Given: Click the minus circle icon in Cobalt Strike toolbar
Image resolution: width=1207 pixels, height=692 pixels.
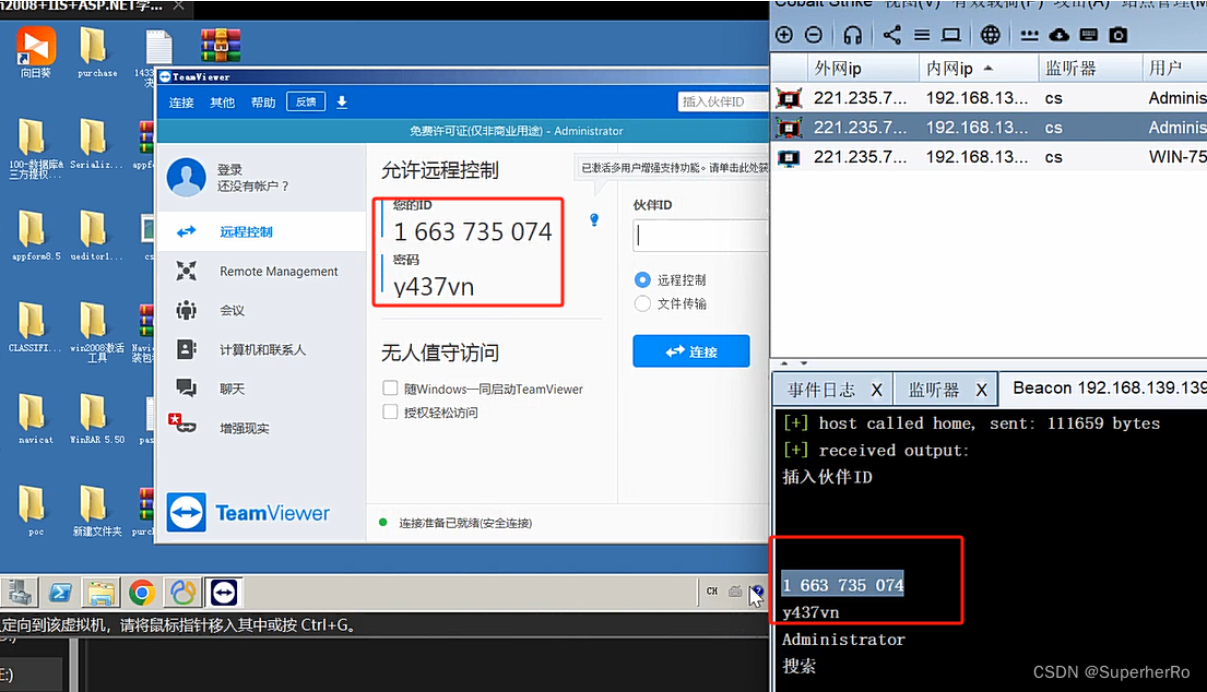Looking at the screenshot, I should pos(813,35).
